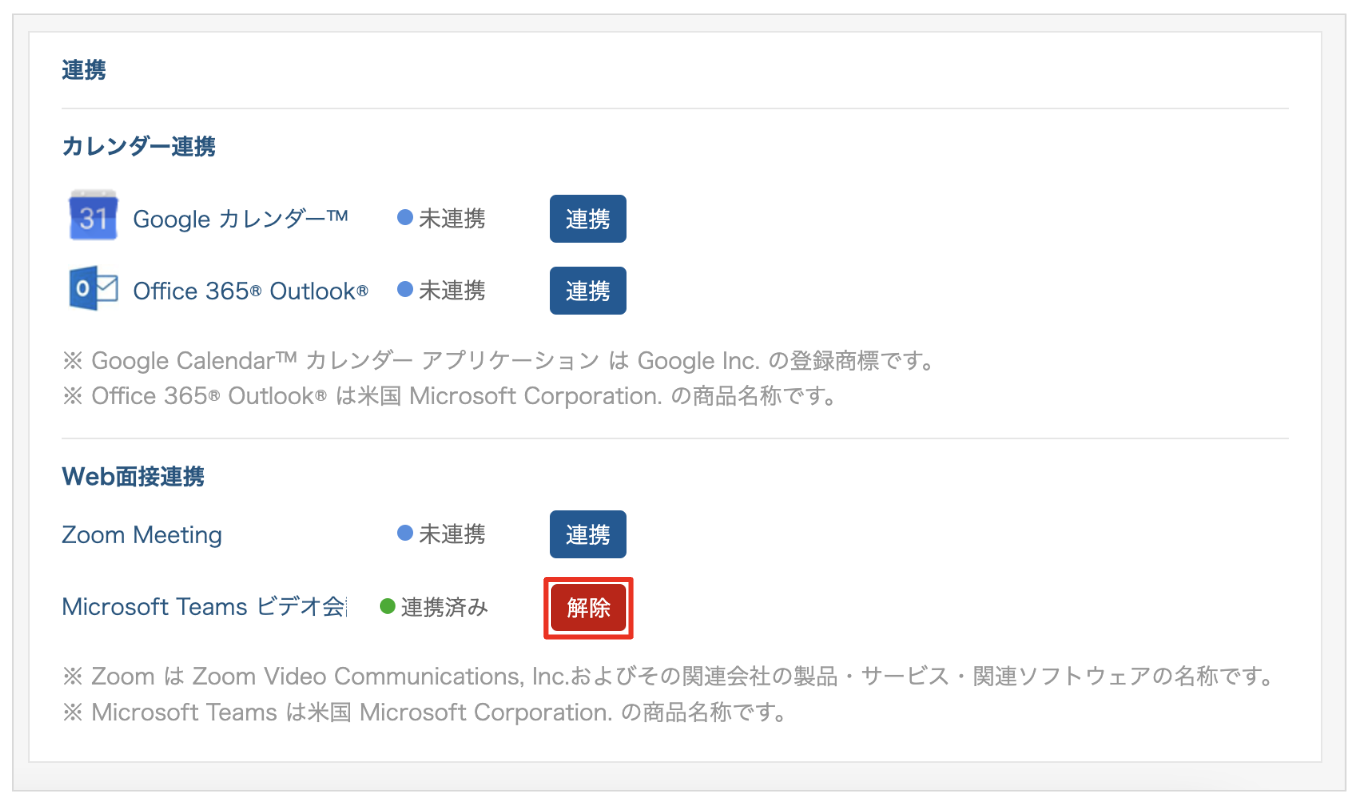The height and width of the screenshot is (802, 1362).
Task: Click the Zoom Video Communications note
Action: coord(670,677)
